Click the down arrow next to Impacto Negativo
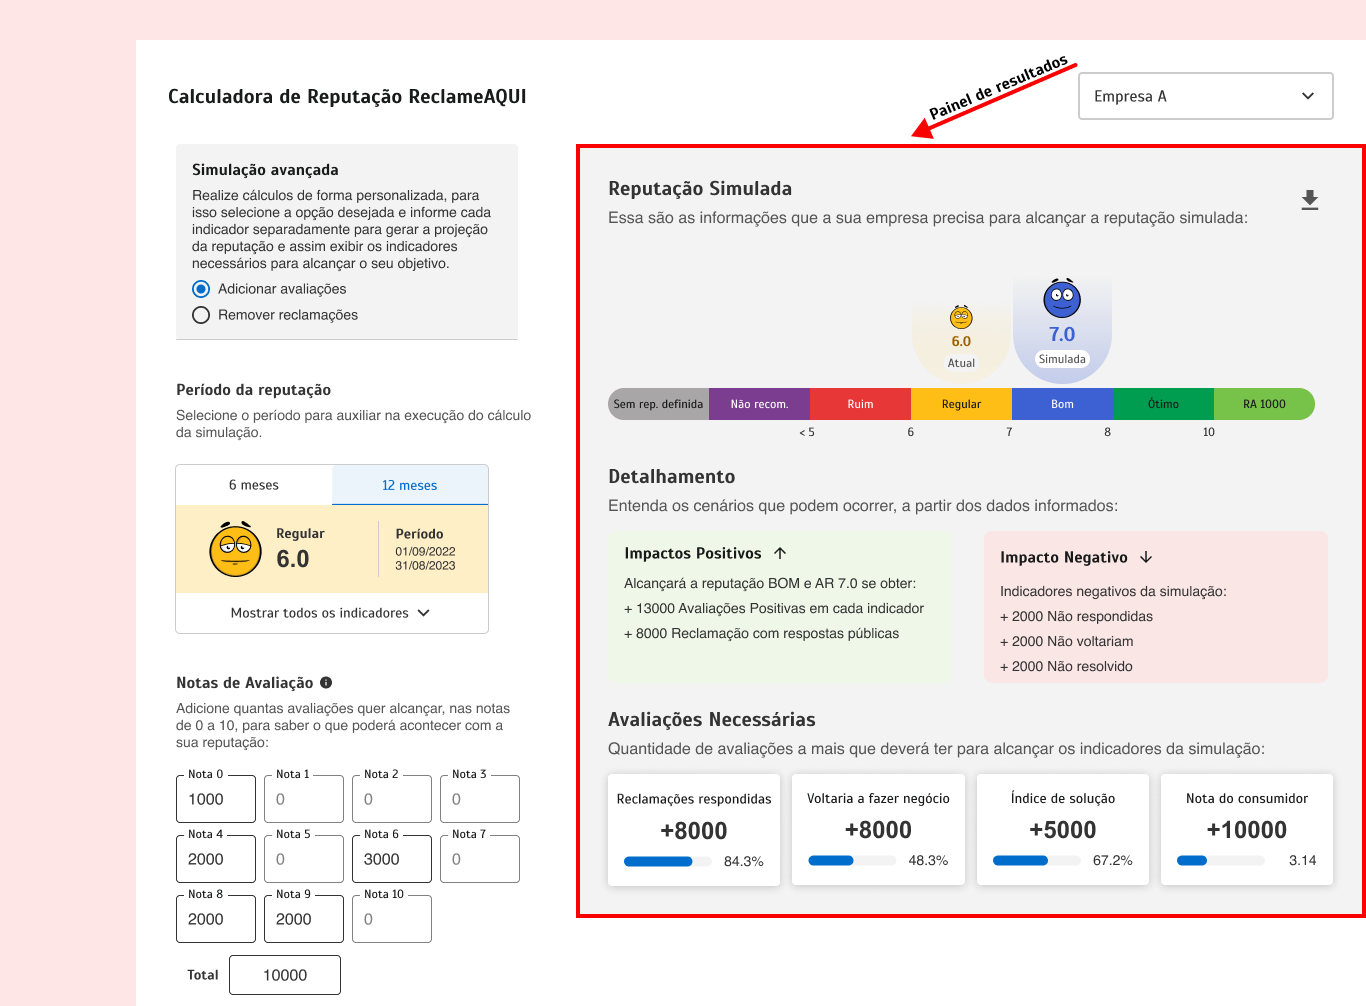This screenshot has height=1006, width=1366. point(1146,557)
